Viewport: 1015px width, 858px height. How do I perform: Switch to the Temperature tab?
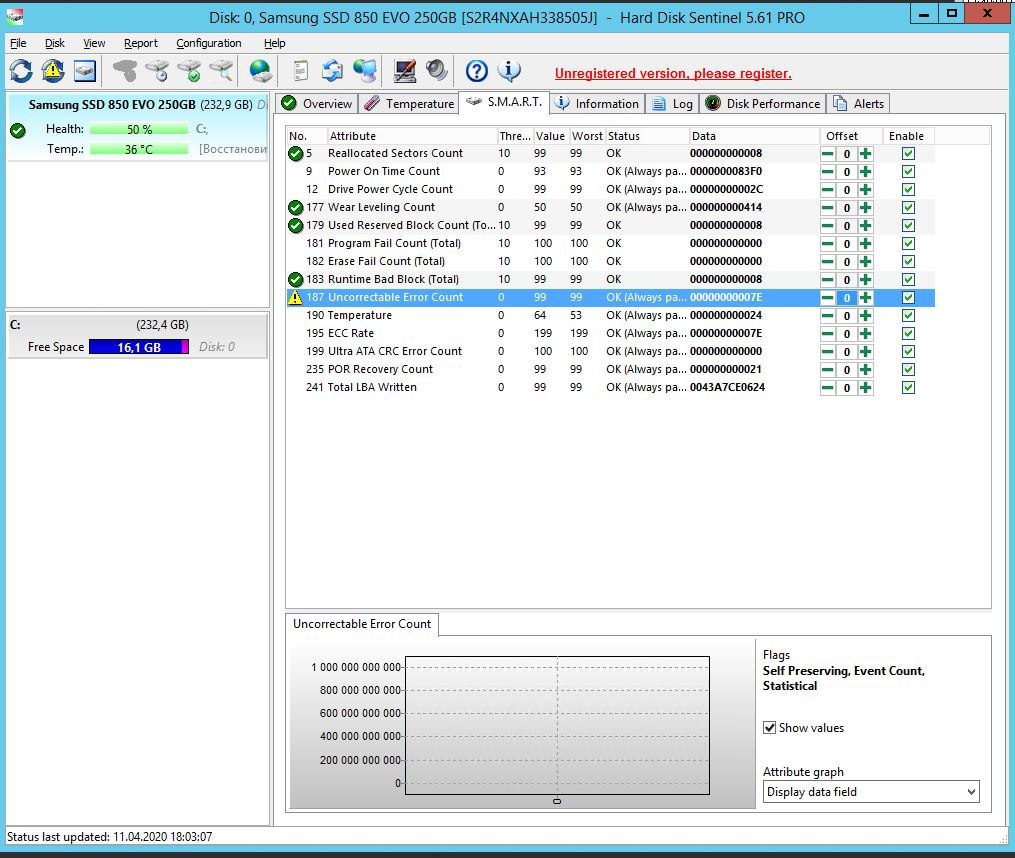(409, 104)
